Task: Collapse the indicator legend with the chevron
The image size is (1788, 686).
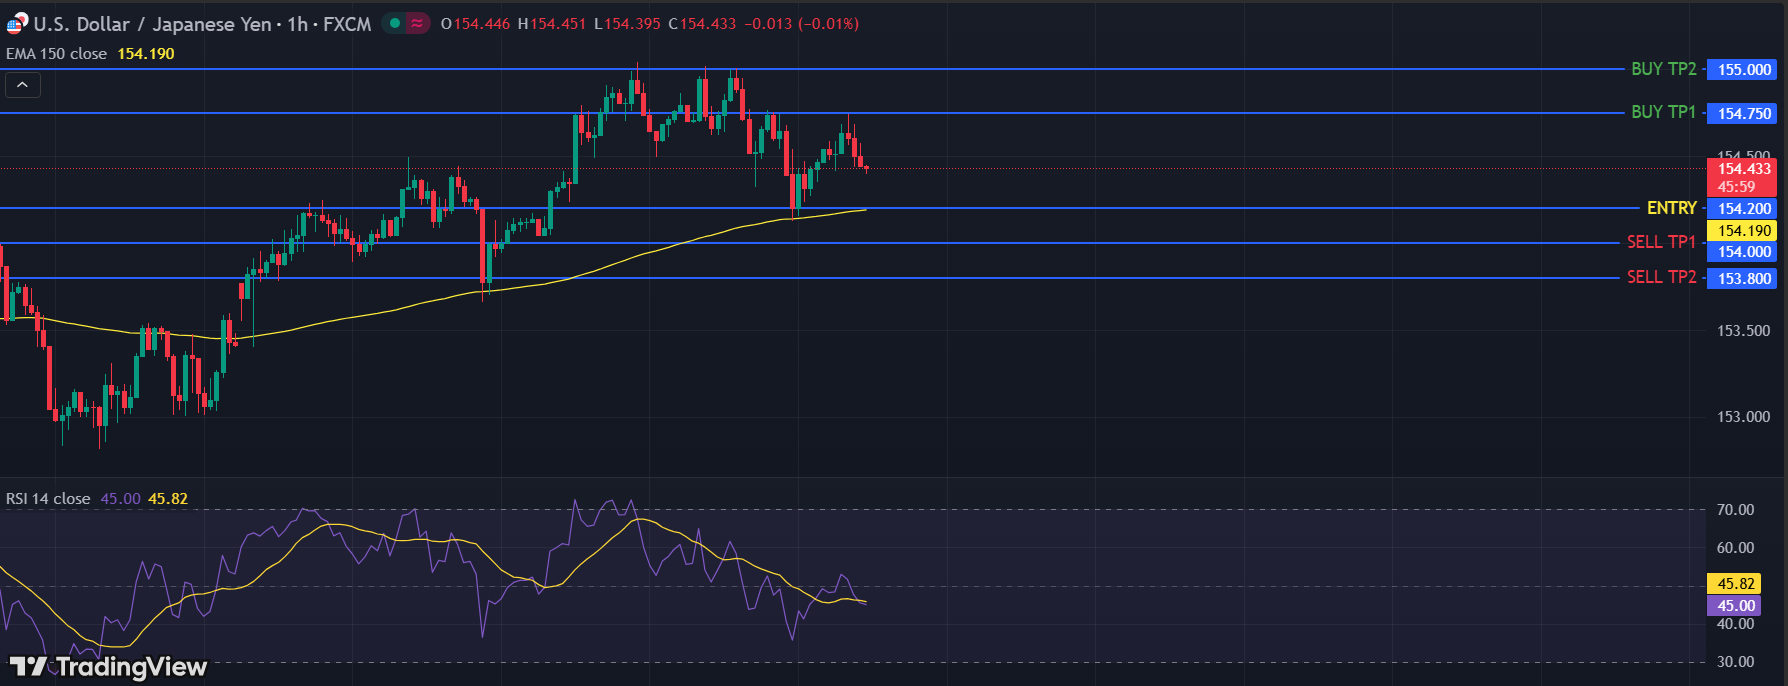Action: 23,85
